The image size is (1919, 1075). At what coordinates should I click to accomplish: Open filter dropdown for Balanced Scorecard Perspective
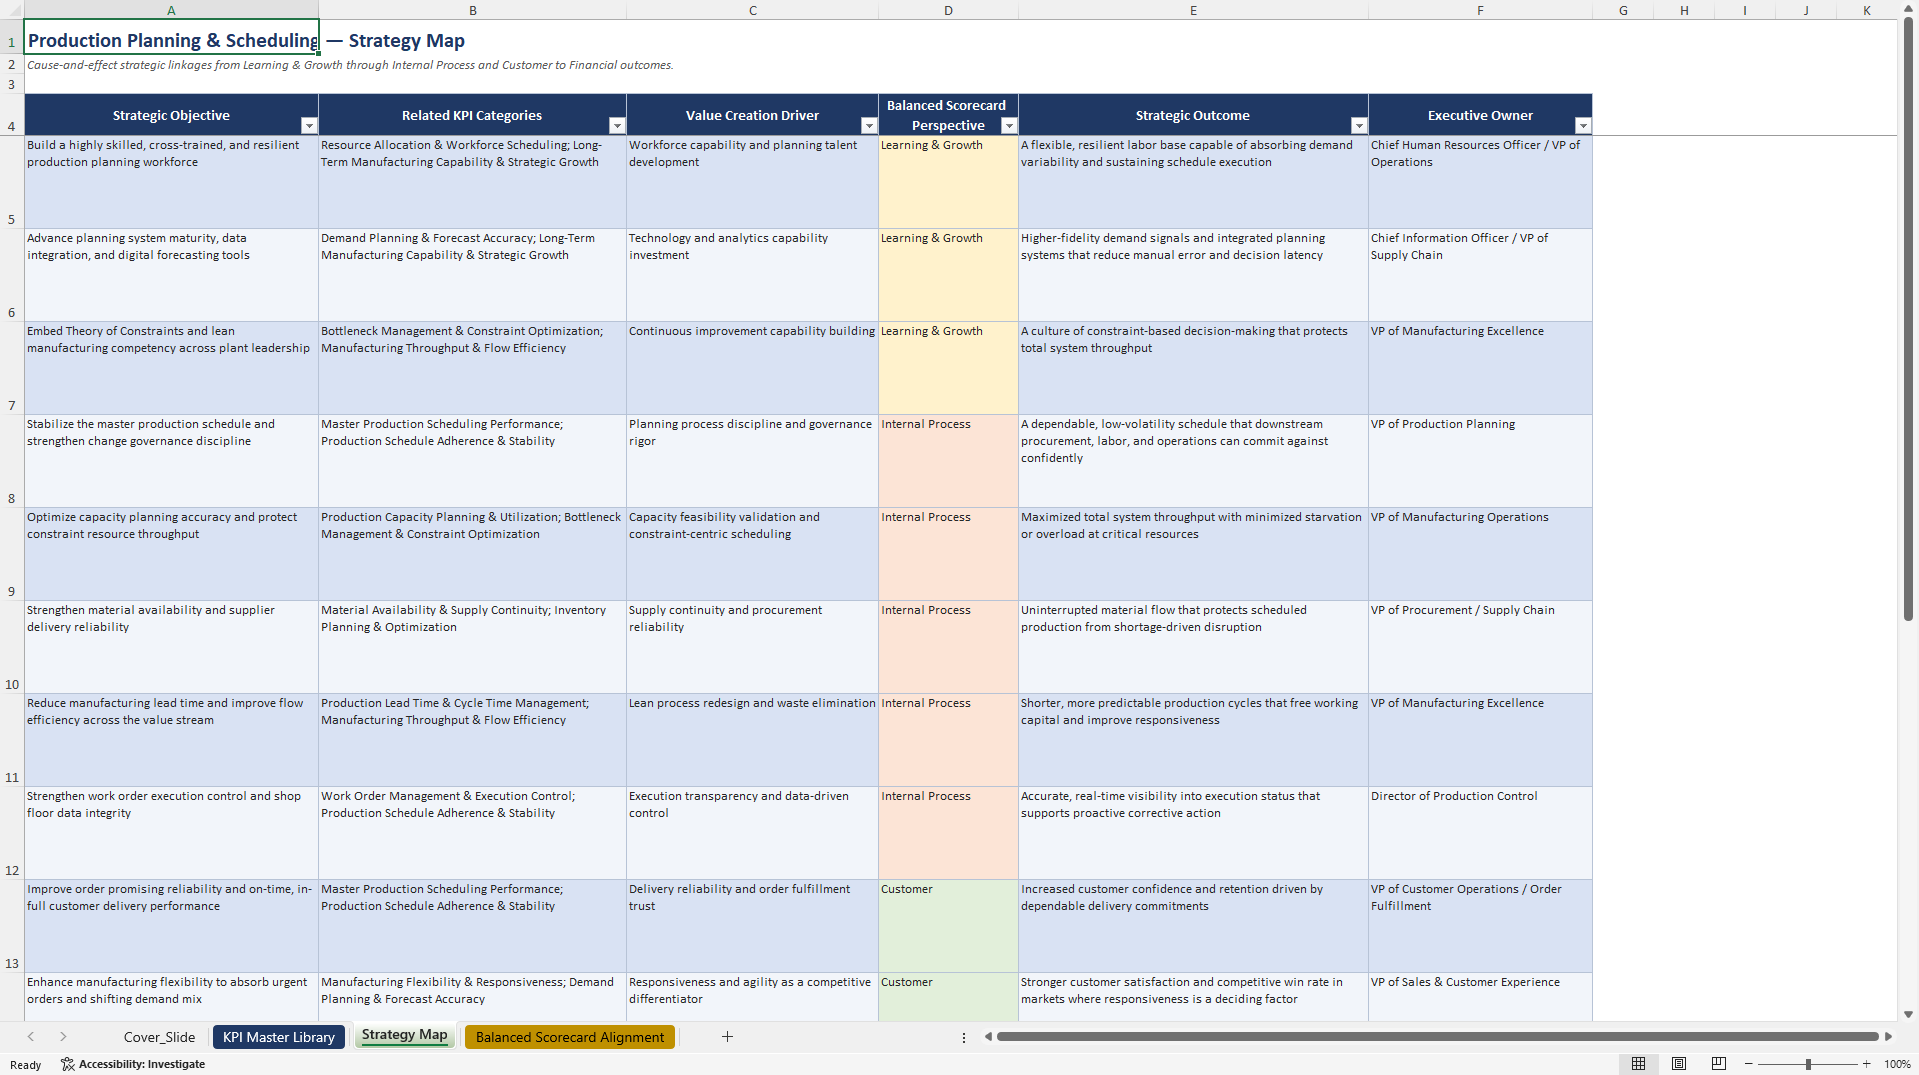(1009, 126)
